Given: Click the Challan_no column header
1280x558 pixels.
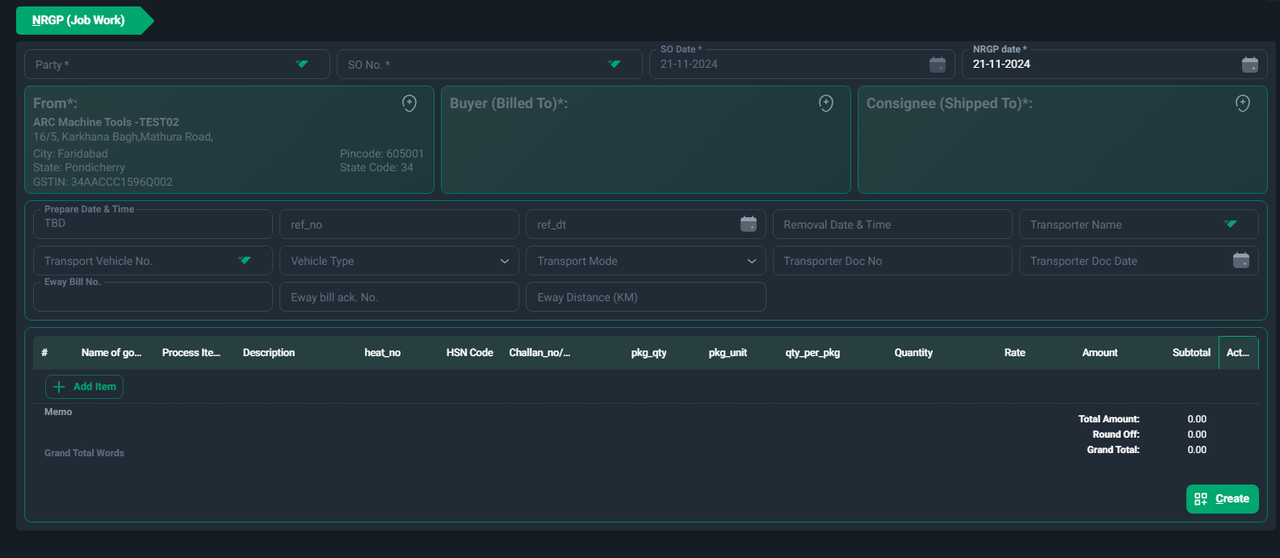Looking at the screenshot, I should pyautogui.click(x=540, y=353).
